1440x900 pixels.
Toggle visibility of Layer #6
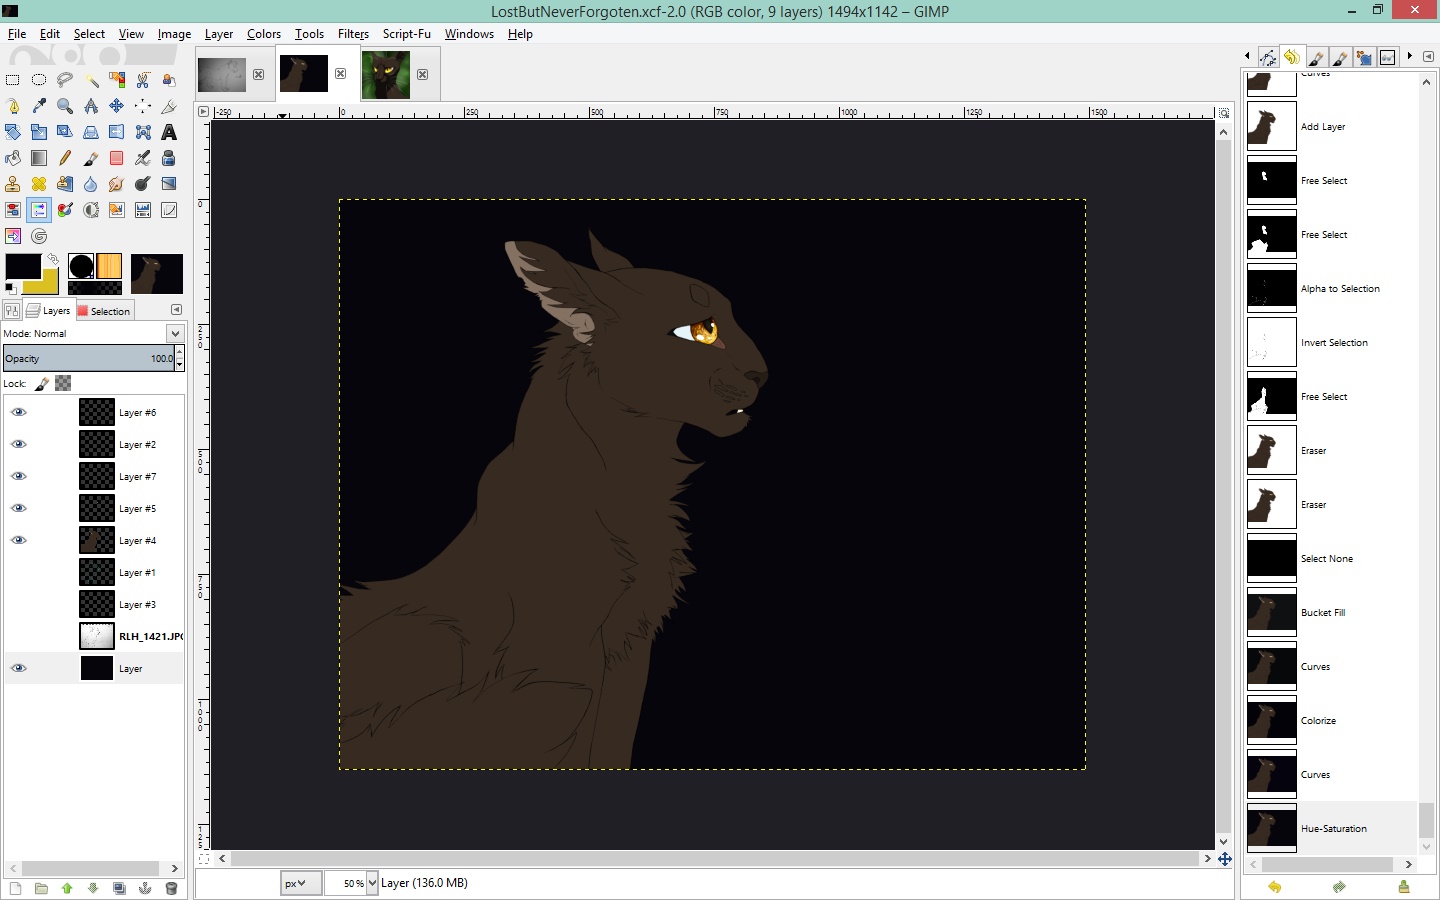18,412
